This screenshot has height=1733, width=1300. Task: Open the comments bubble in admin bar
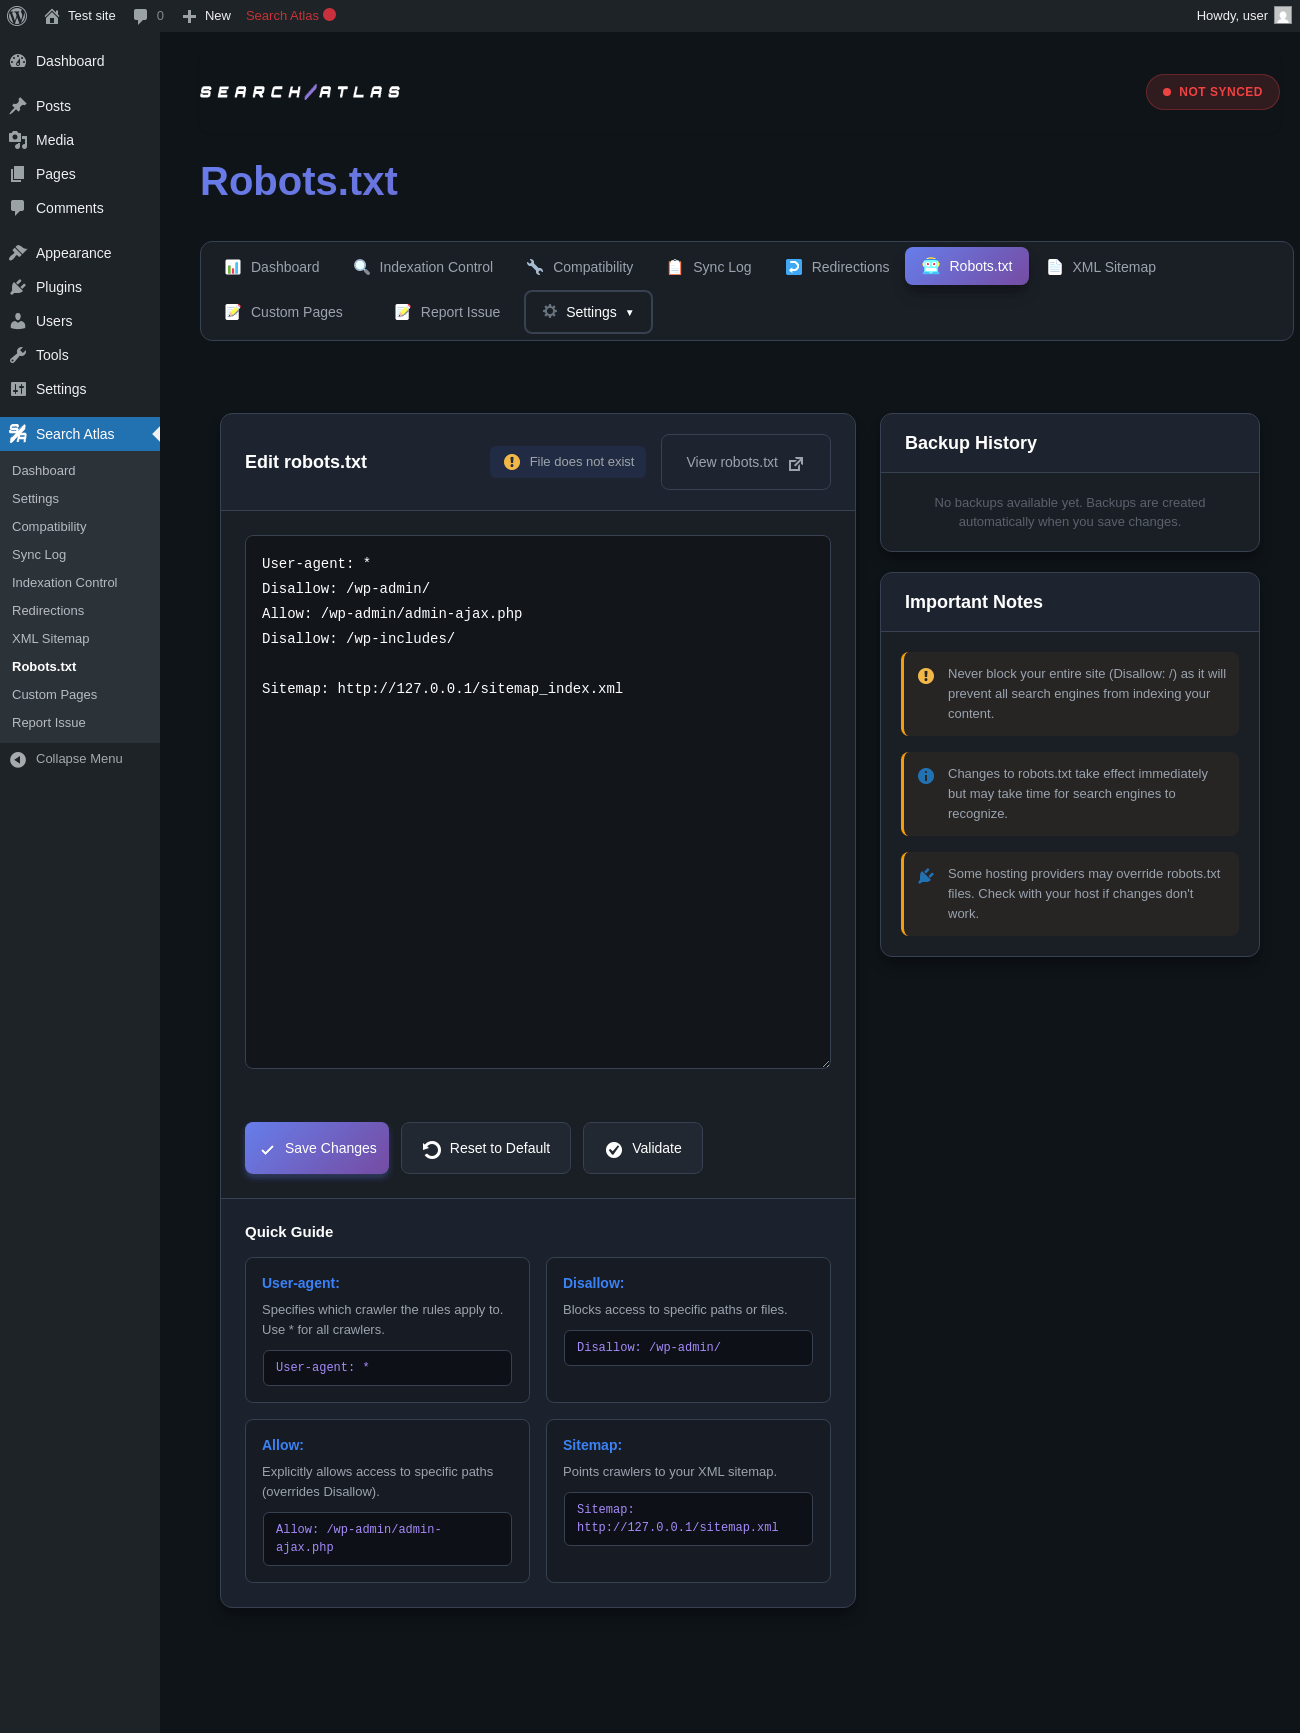pyautogui.click(x=148, y=15)
